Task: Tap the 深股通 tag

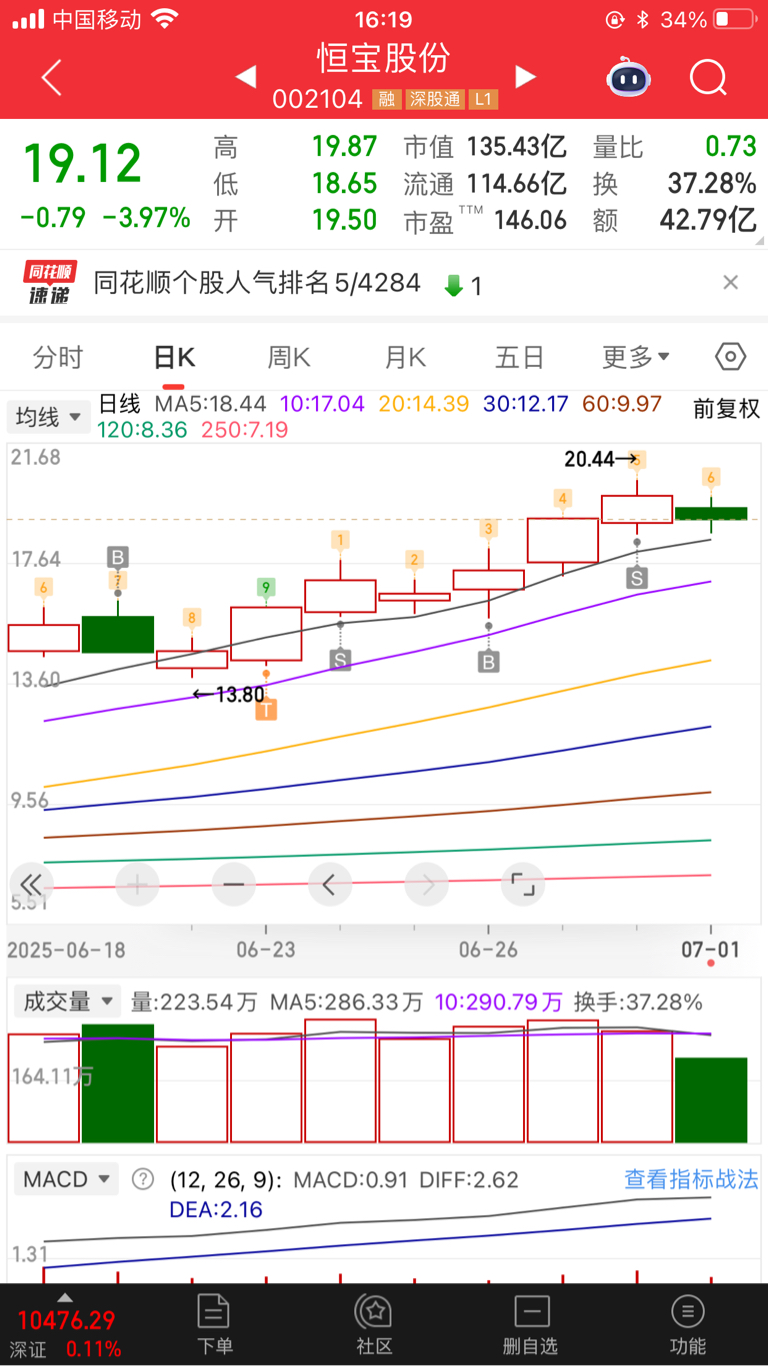Action: [435, 100]
